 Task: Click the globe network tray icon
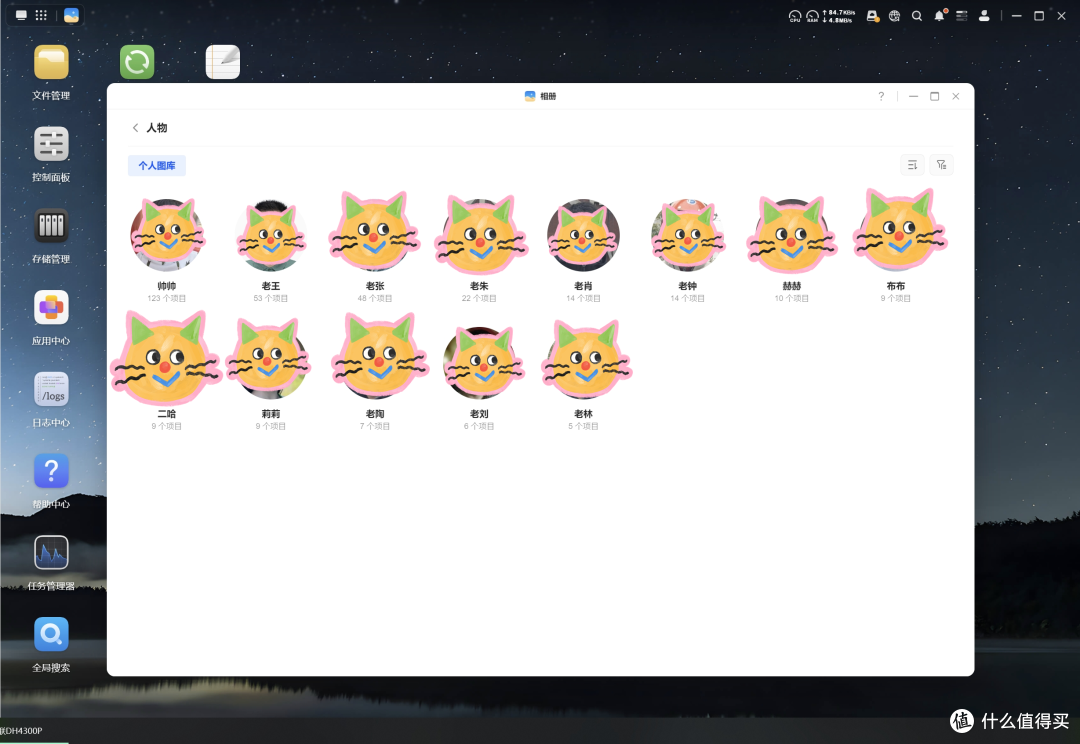pyautogui.click(x=894, y=16)
